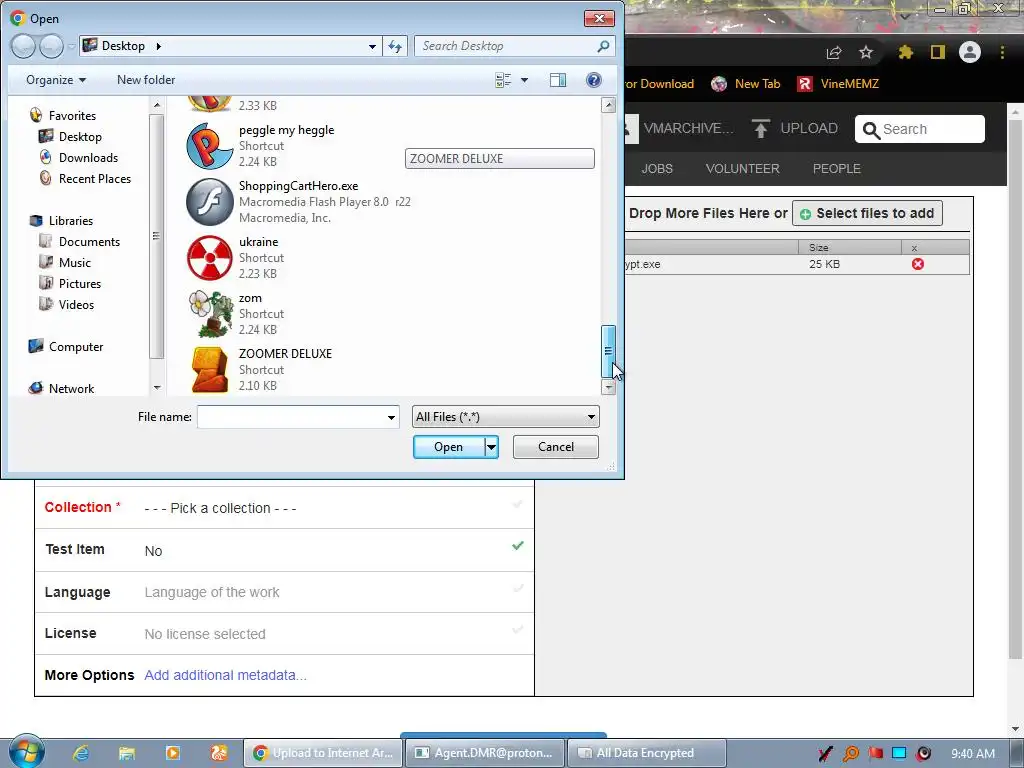The height and width of the screenshot is (768, 1024).
Task: Click the Search Desktop magnifier icon
Action: (x=603, y=46)
